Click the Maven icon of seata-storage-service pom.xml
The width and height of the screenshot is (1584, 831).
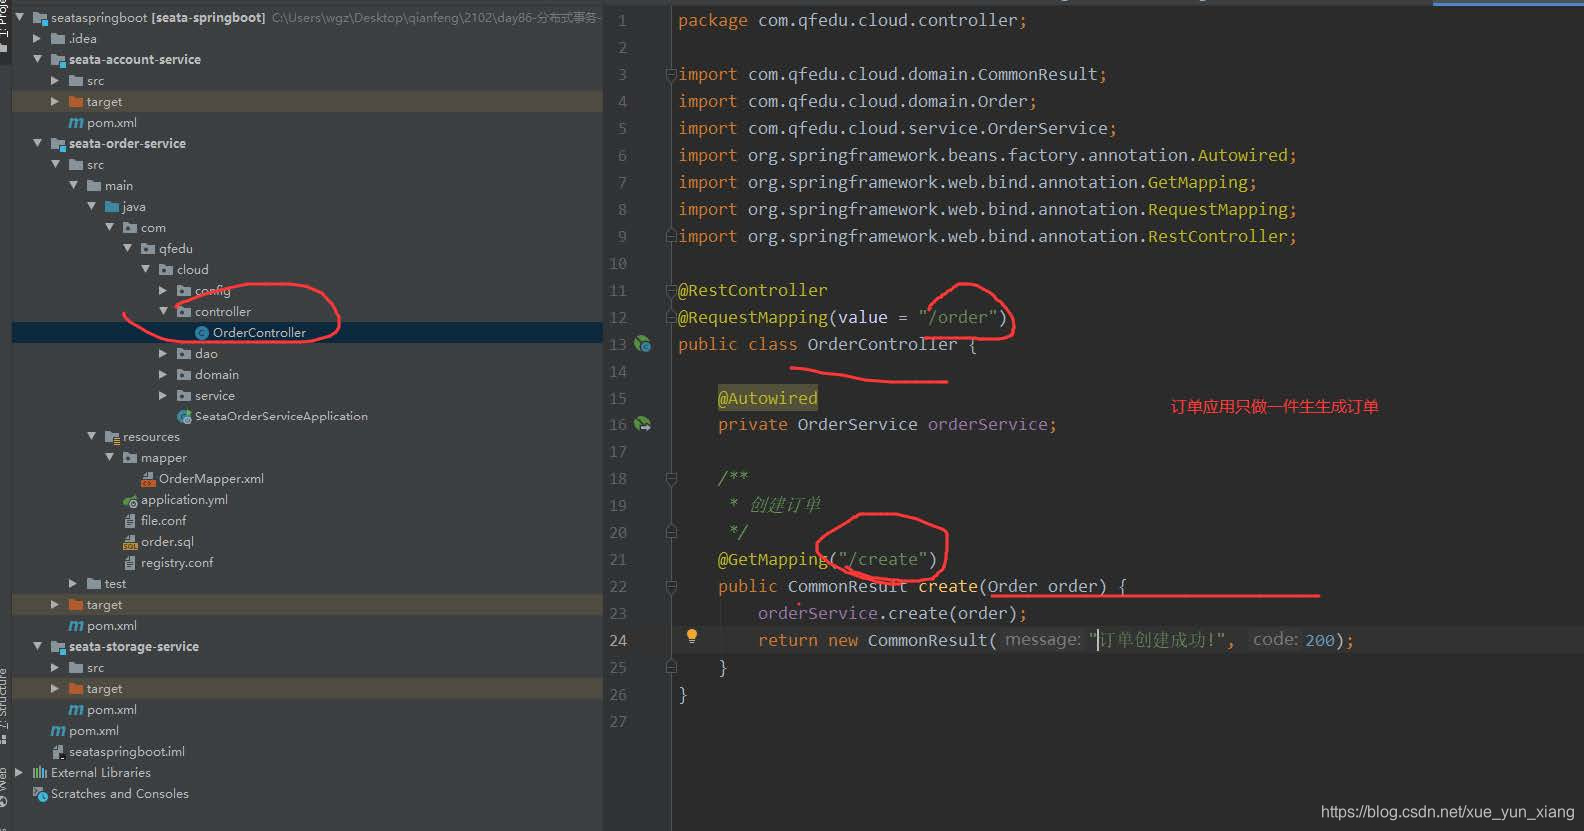point(76,710)
